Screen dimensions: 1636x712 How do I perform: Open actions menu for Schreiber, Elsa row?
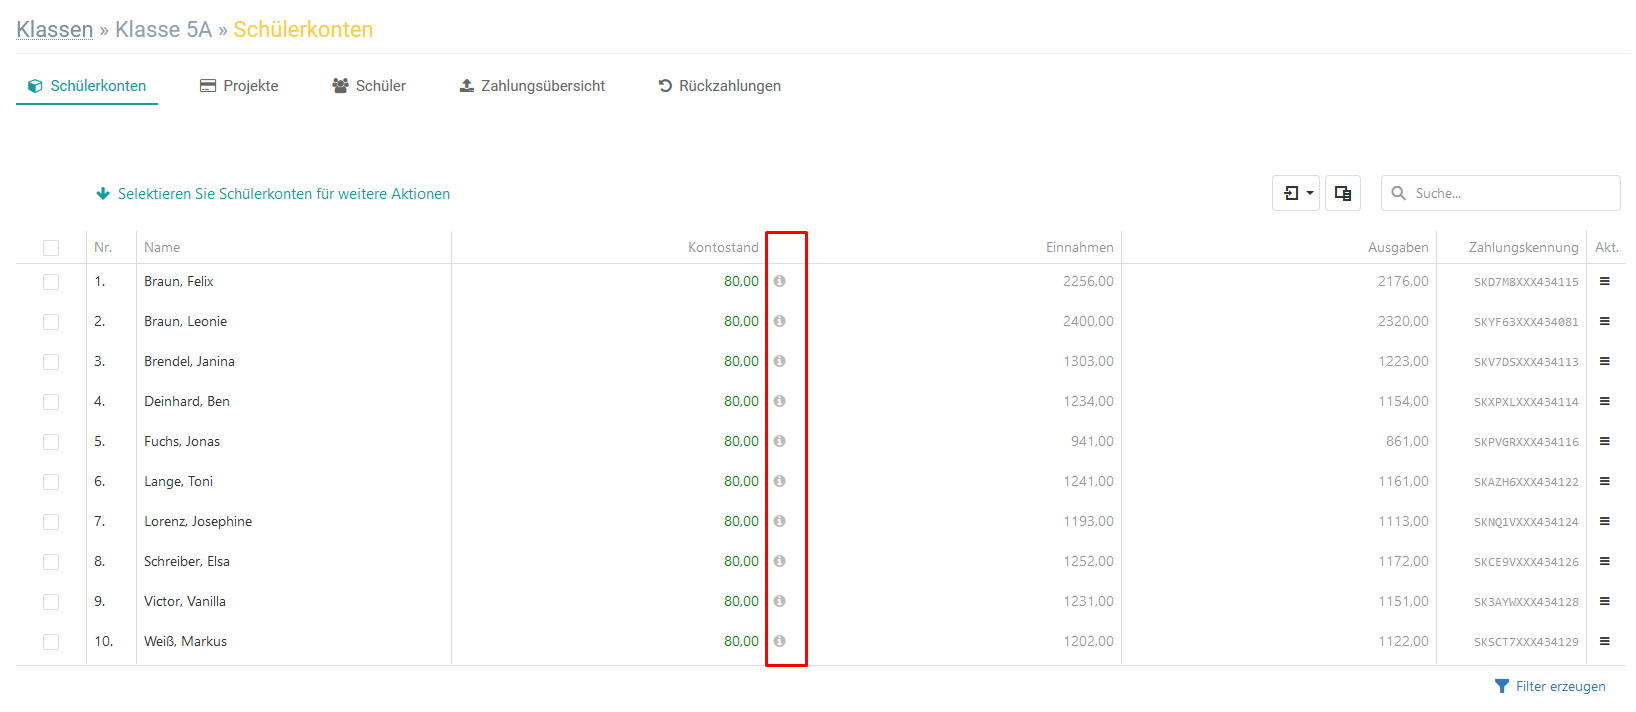tap(1605, 561)
